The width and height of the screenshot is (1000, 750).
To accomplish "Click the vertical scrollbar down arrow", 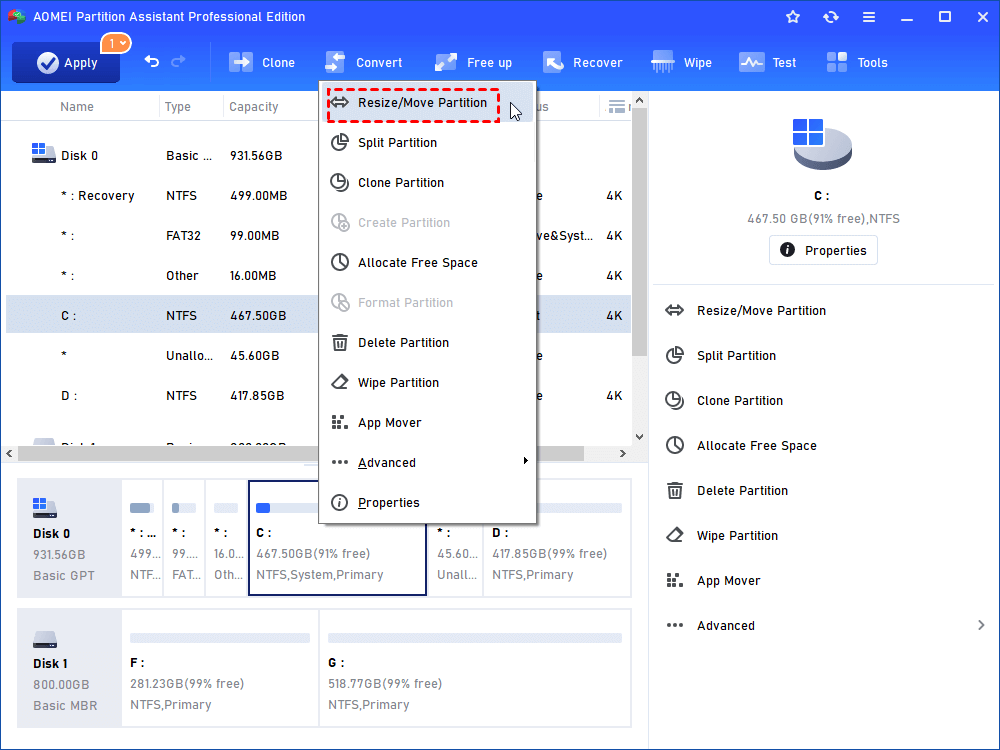I will (640, 437).
